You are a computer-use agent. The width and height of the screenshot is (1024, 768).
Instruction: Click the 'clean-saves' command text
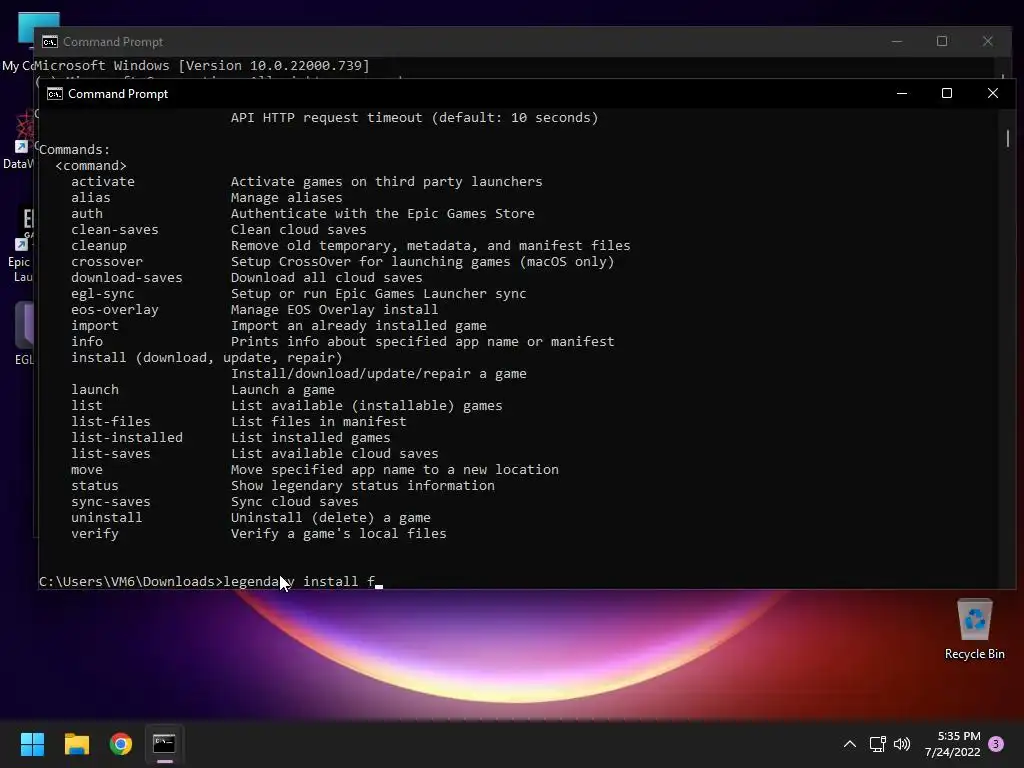pos(115,229)
